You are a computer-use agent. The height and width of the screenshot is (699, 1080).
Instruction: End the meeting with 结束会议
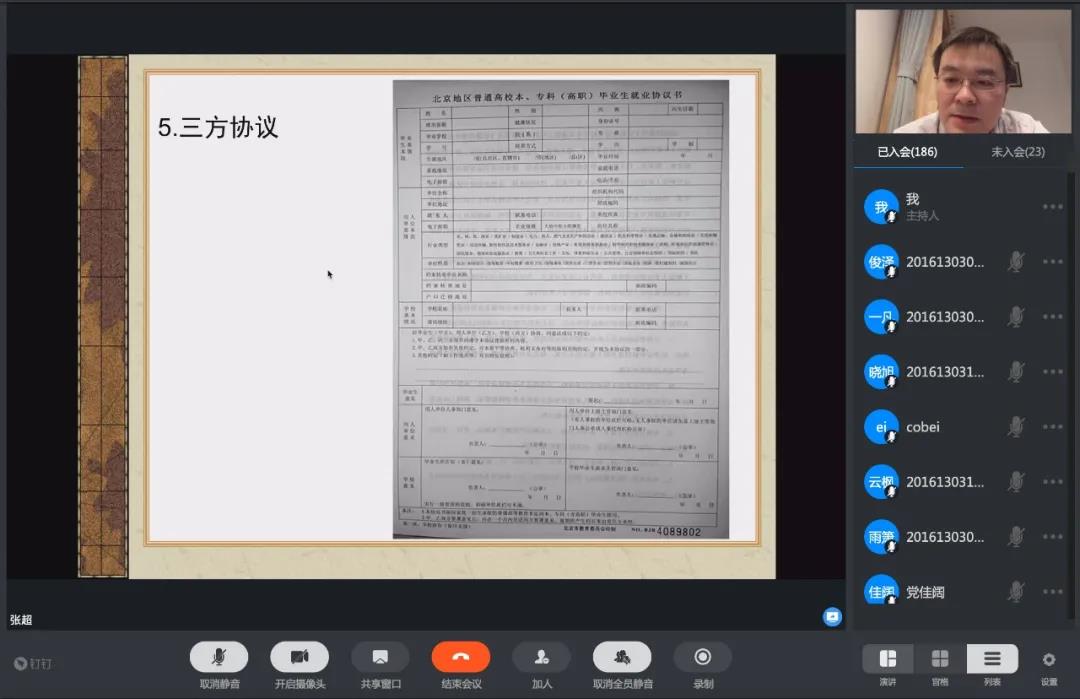(x=461, y=657)
